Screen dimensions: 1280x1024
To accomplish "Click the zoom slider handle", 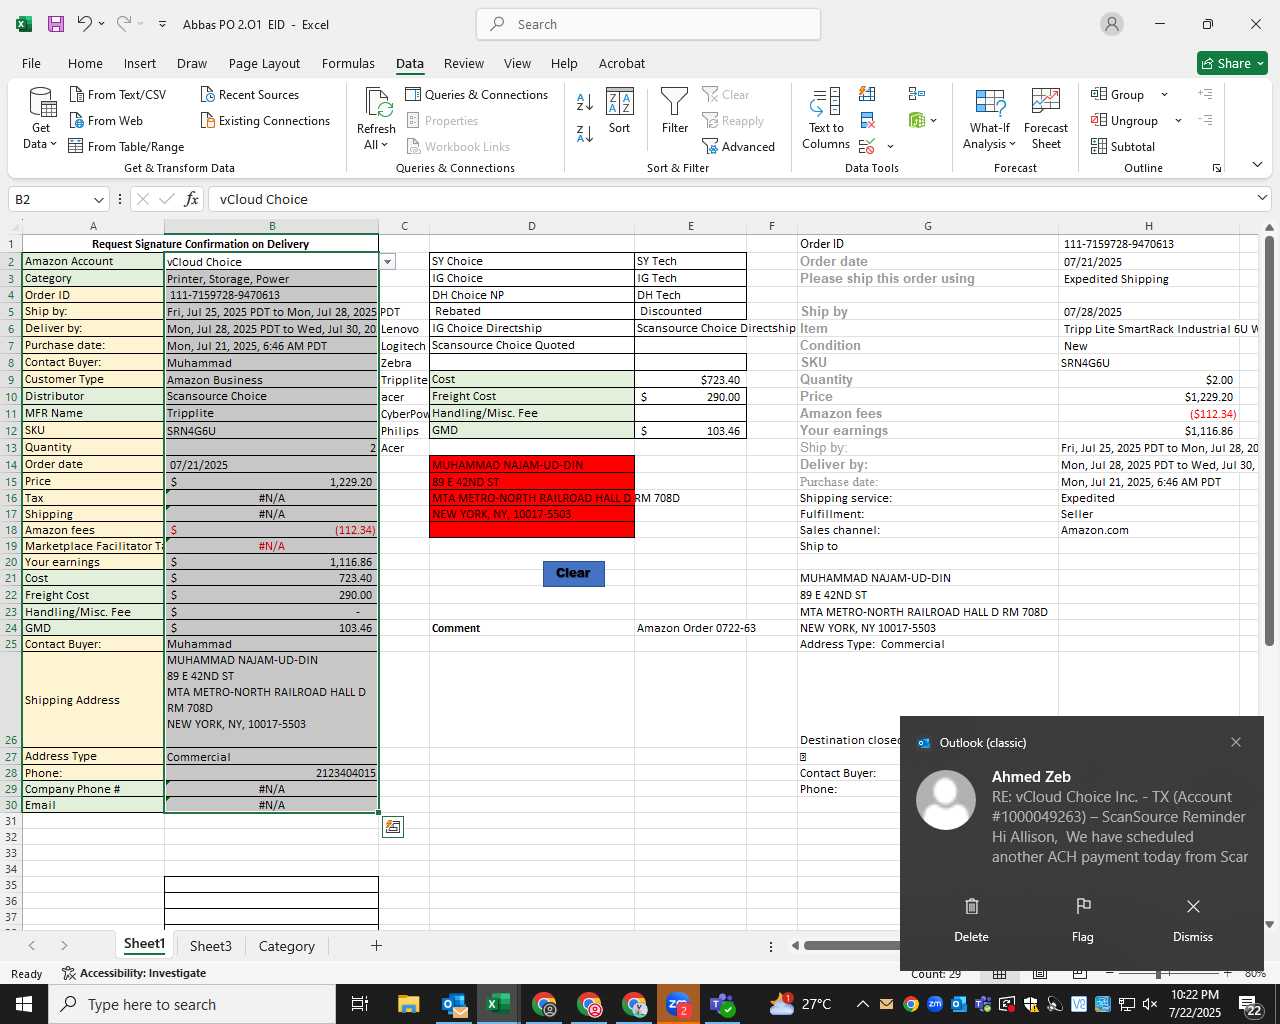I will click(1158, 973).
